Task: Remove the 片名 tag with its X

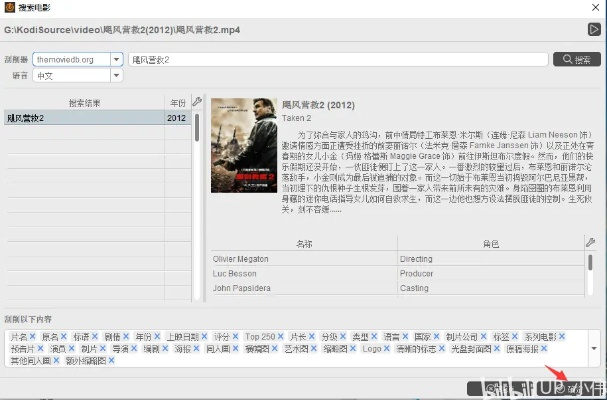Action: point(33,336)
